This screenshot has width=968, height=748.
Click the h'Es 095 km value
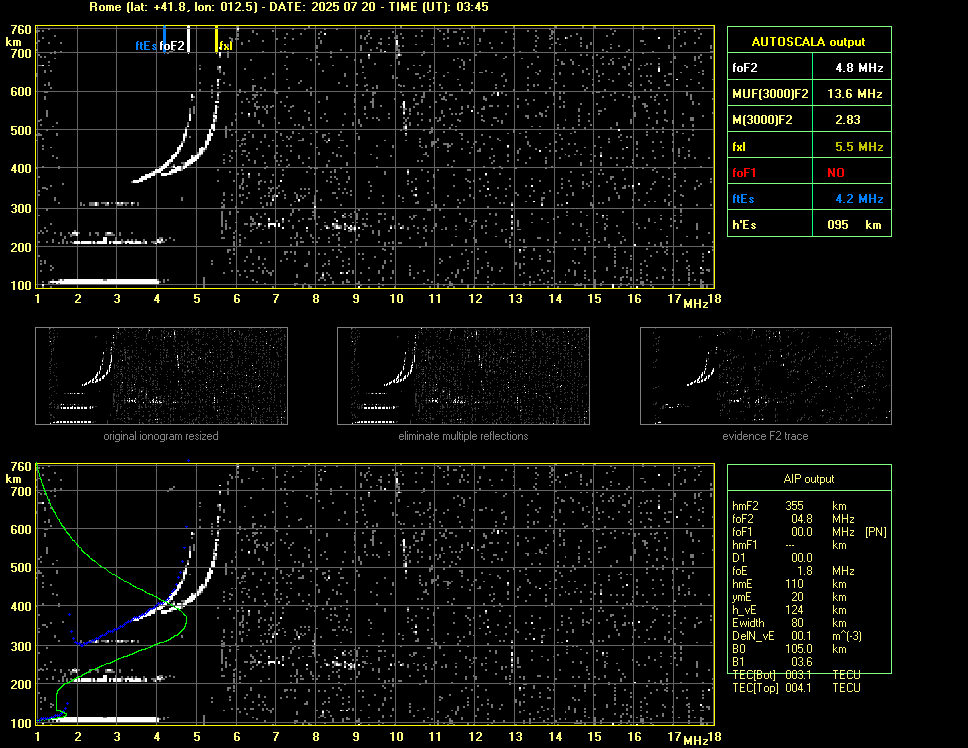[854, 225]
